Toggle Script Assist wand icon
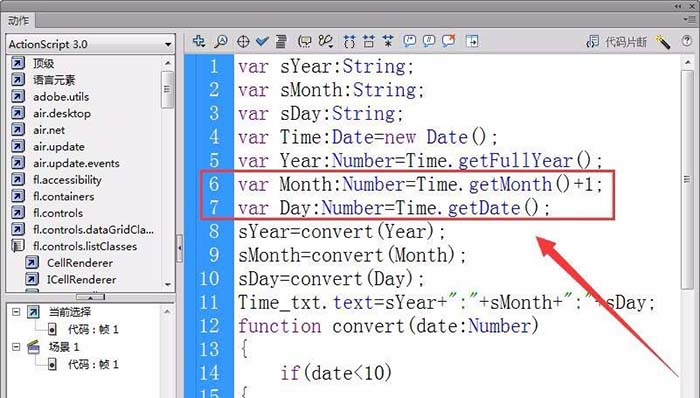Viewport: 700px width, 398px height. pos(663,42)
